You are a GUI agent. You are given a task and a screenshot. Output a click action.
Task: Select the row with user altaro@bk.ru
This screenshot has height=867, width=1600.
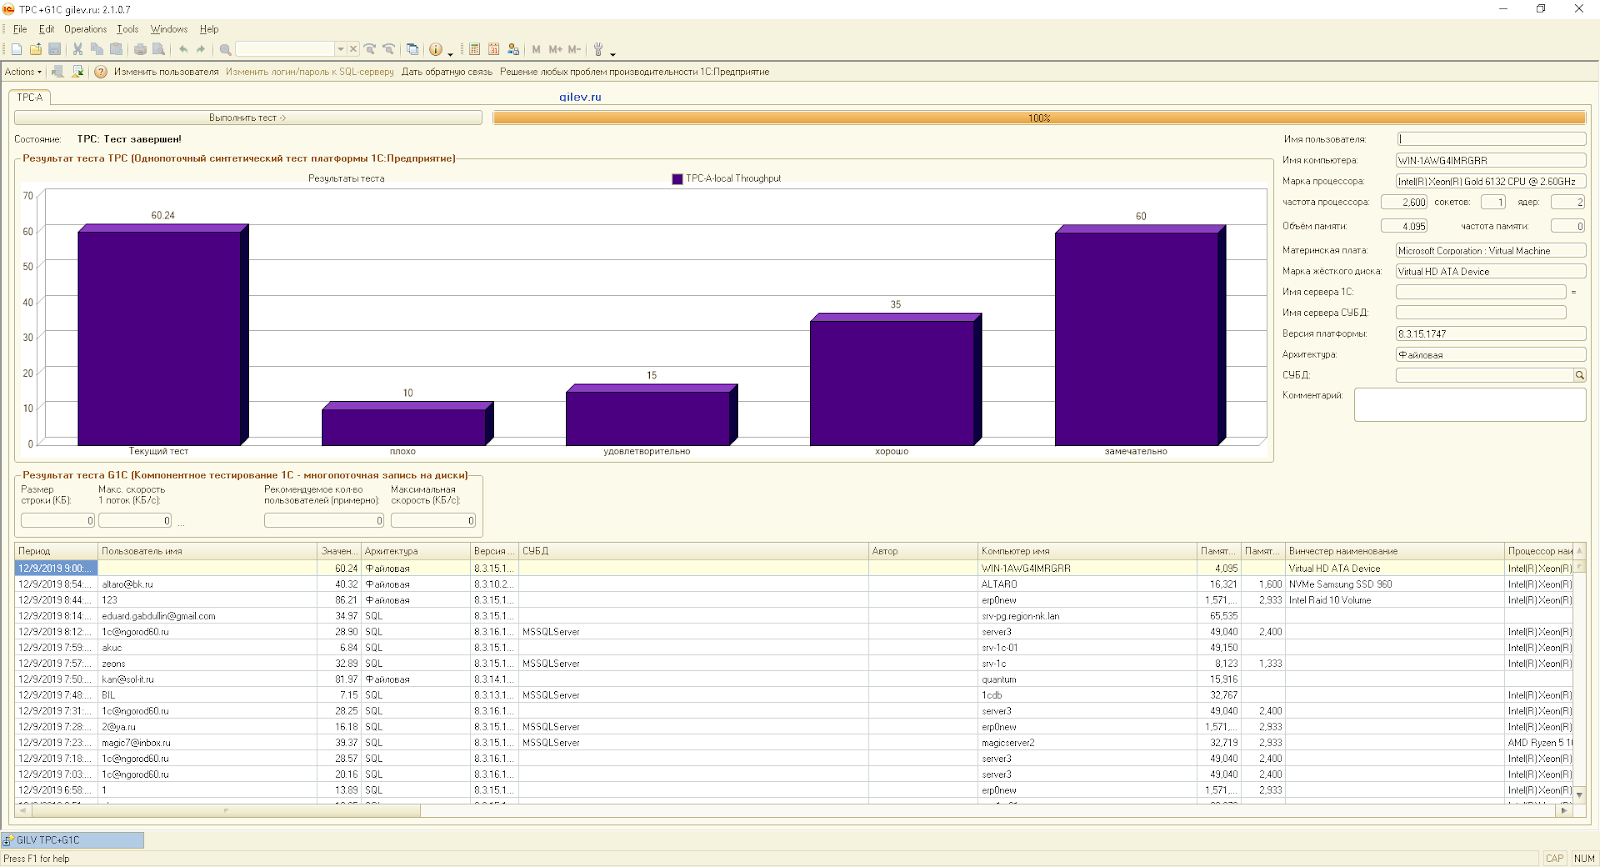[795, 584]
